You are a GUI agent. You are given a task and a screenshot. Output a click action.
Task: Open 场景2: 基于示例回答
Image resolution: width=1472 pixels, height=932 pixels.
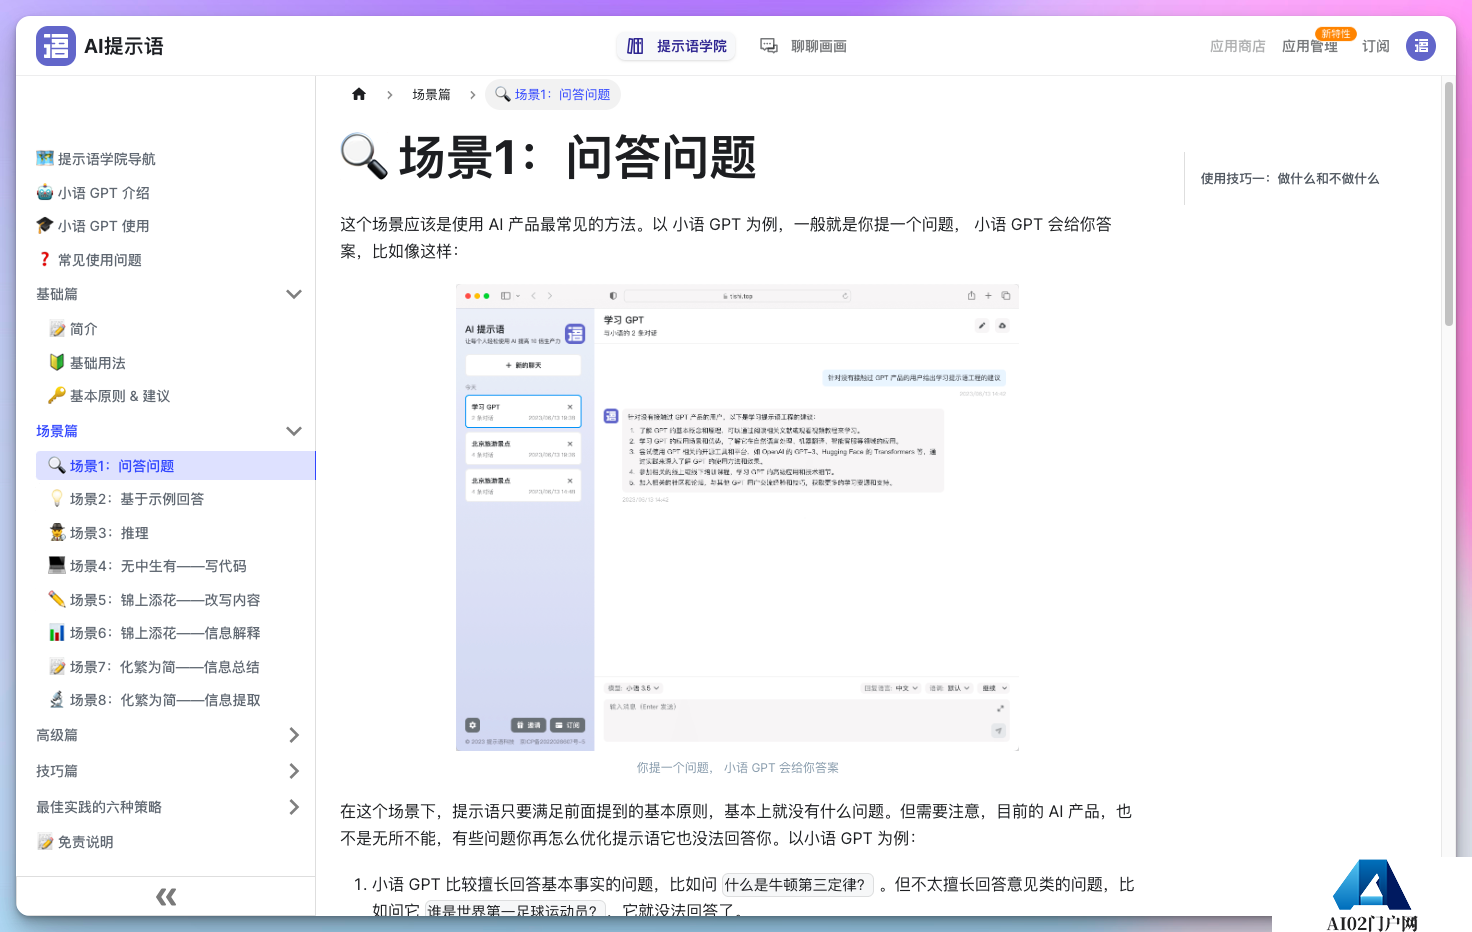tap(126, 499)
